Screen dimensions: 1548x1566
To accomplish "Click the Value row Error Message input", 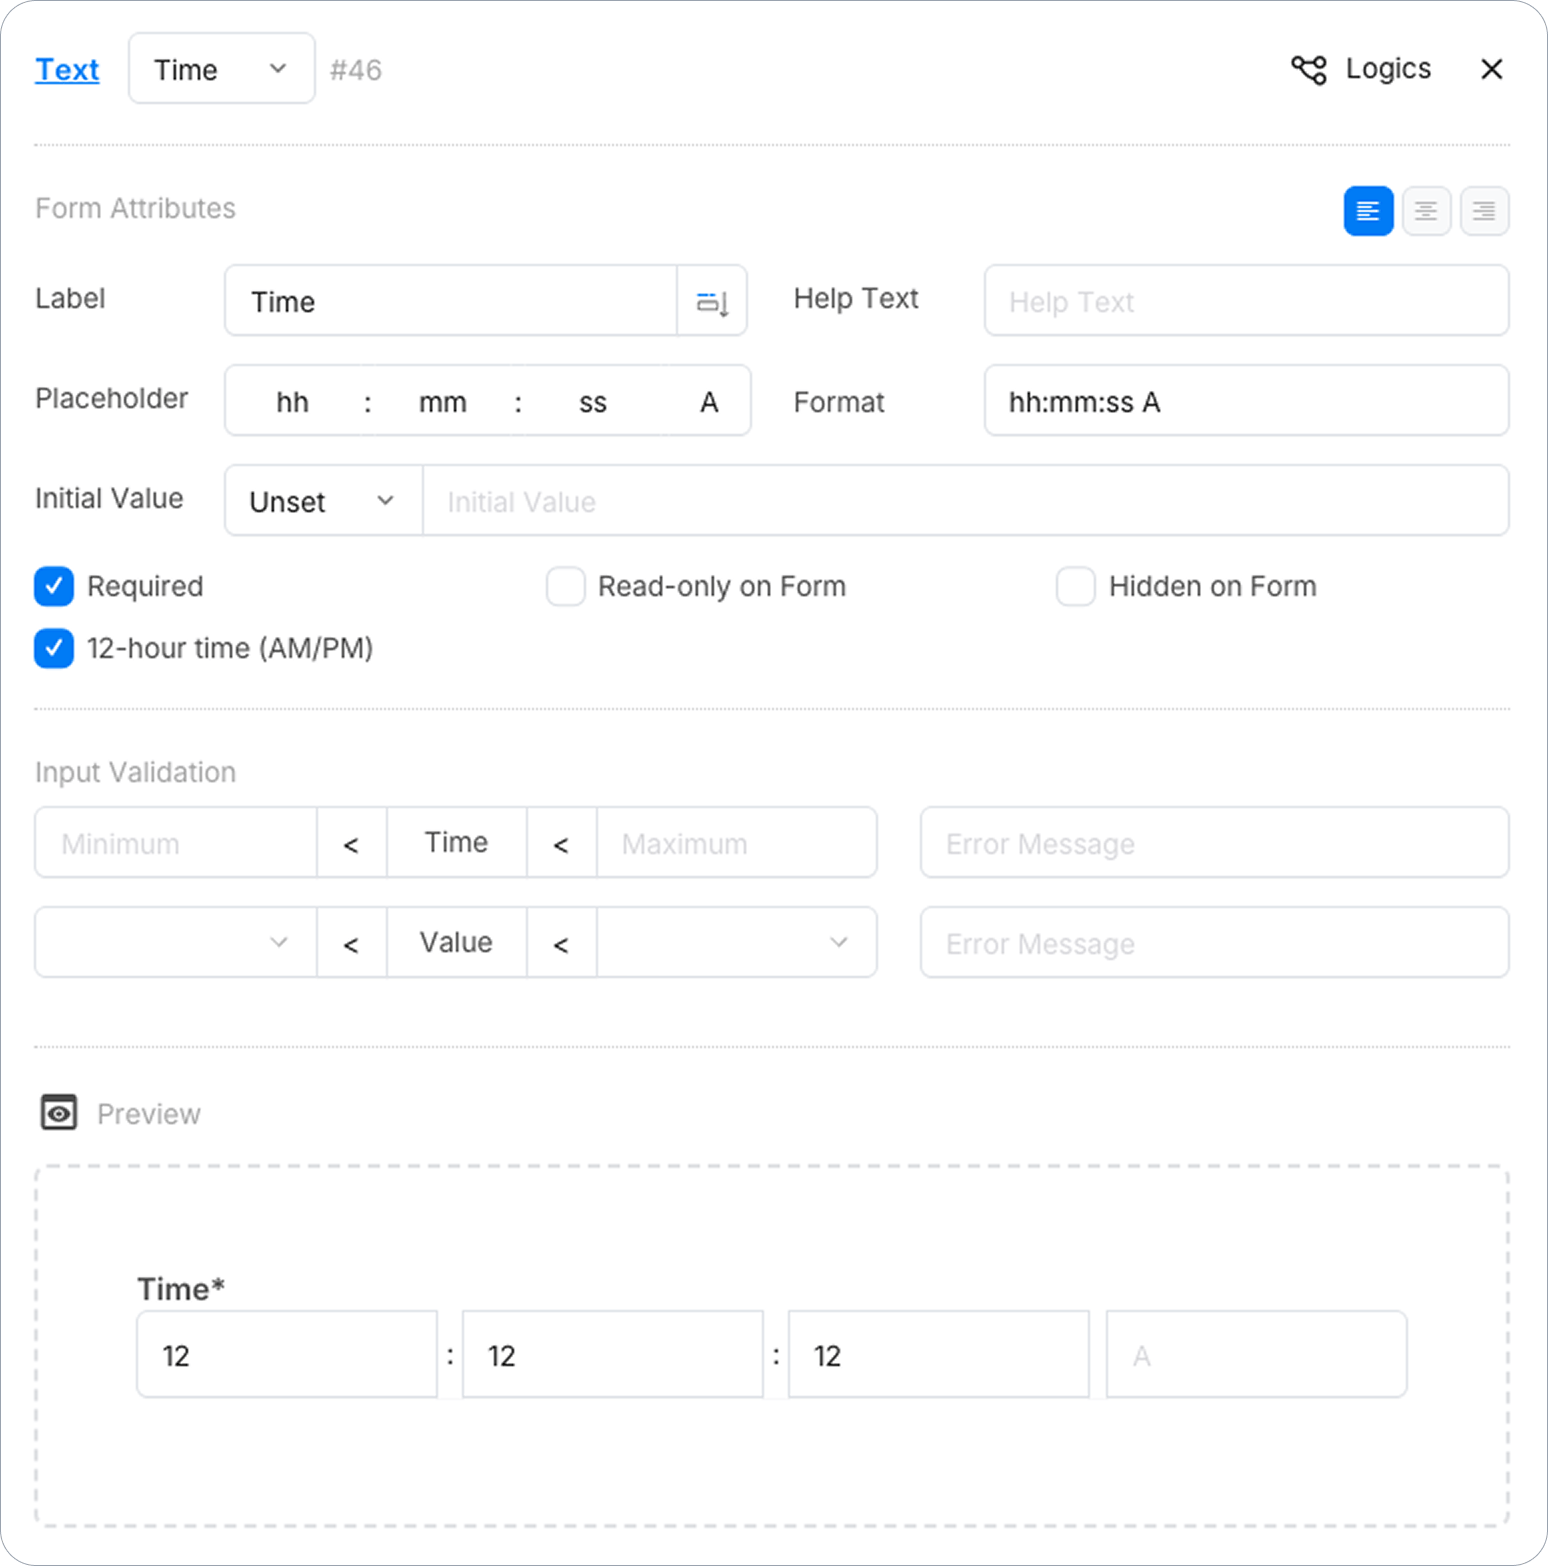I will [1214, 943].
